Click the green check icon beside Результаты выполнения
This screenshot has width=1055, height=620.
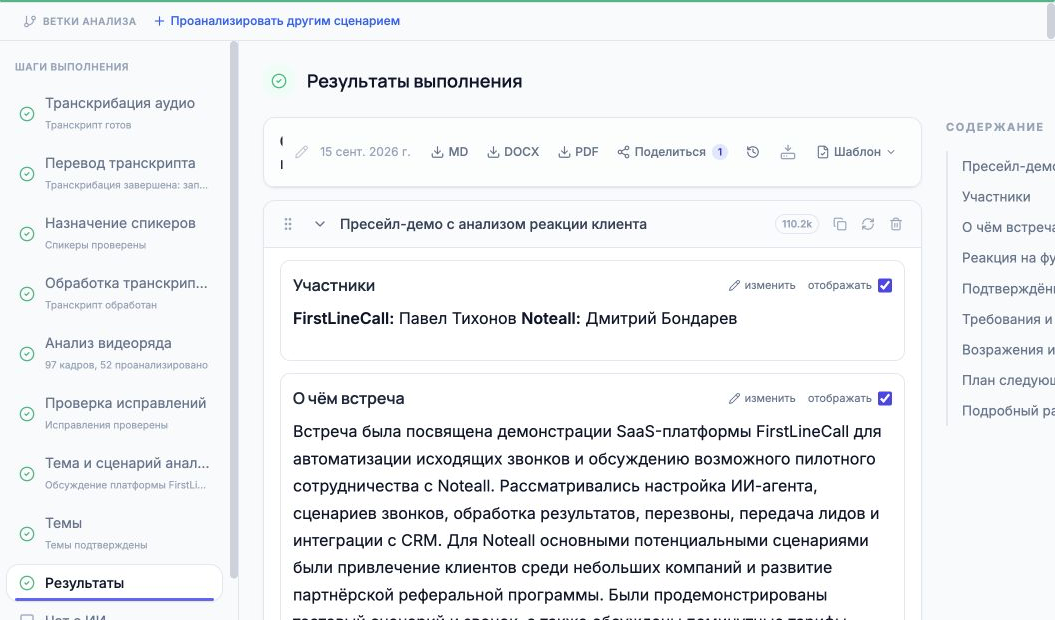(279, 81)
